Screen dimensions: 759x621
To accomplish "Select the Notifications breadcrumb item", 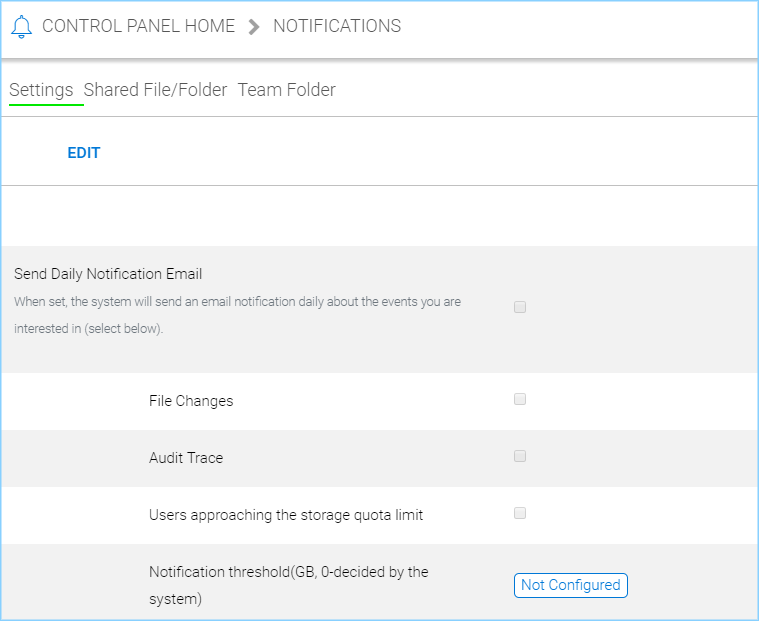I will coord(337,26).
